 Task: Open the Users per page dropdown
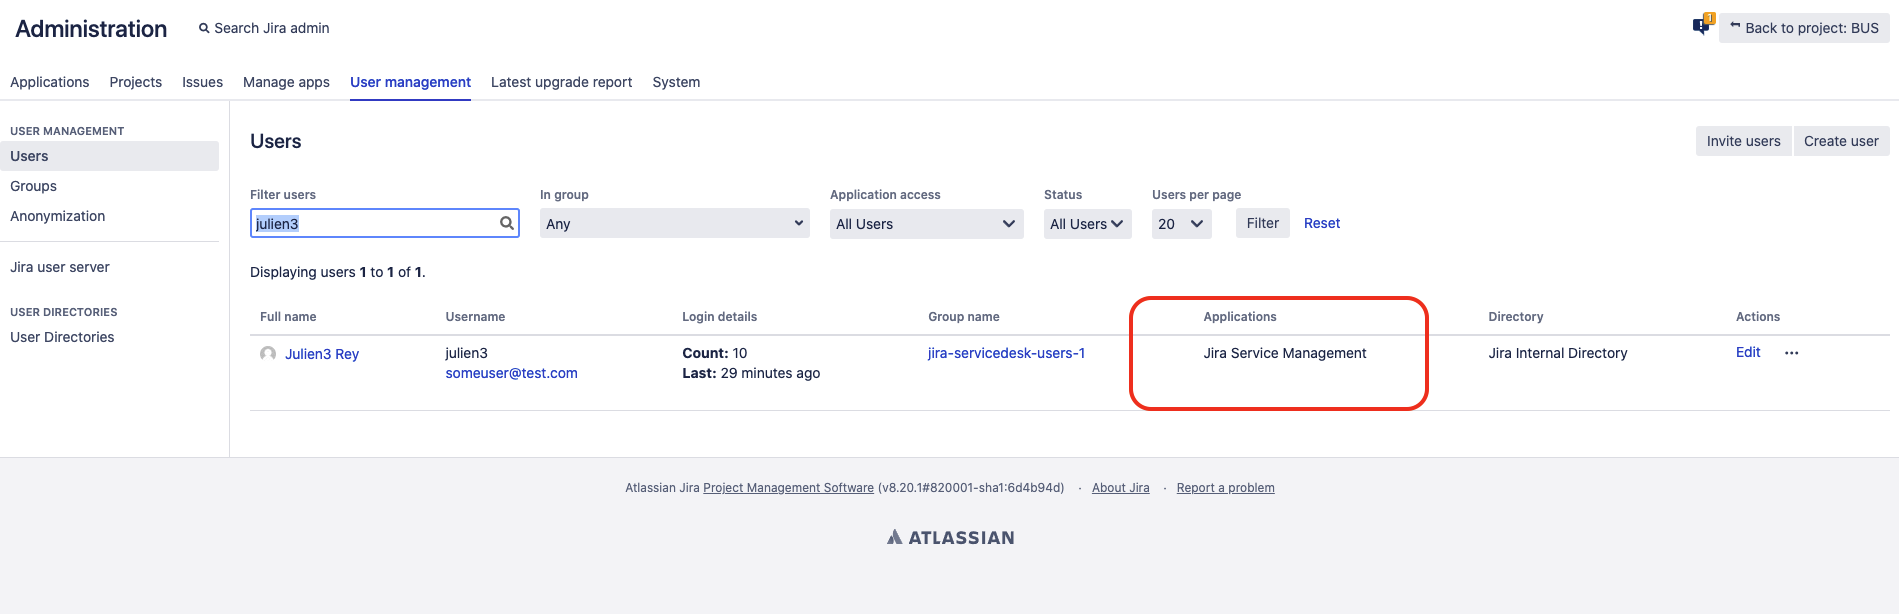1181,223
